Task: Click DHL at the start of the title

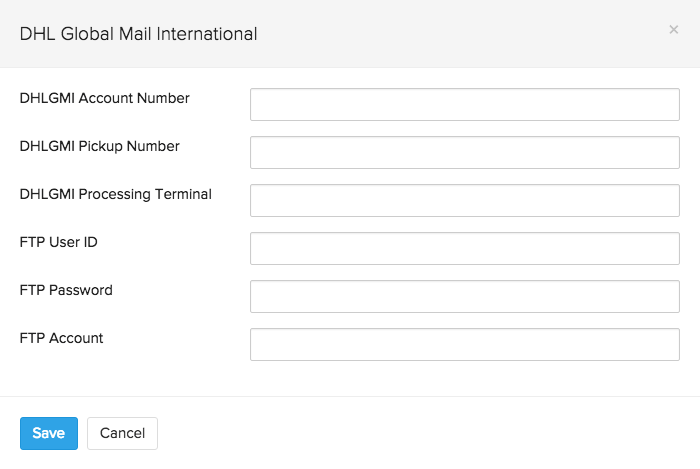Action: click(x=35, y=34)
